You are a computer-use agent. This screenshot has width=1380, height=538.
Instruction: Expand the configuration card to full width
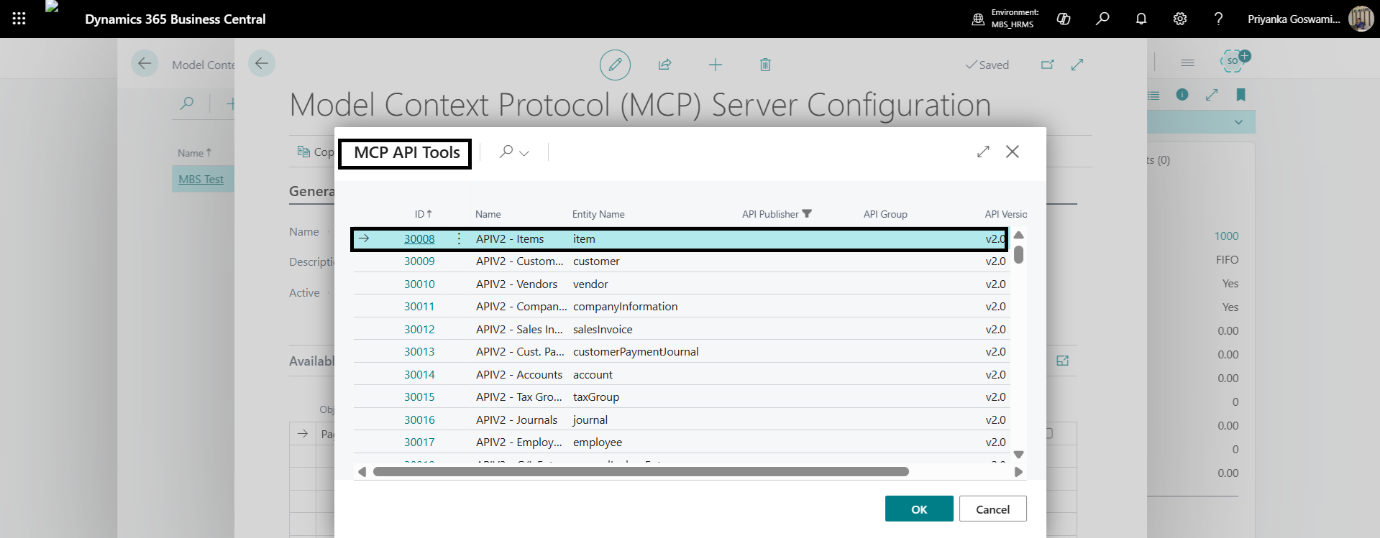coord(1077,65)
